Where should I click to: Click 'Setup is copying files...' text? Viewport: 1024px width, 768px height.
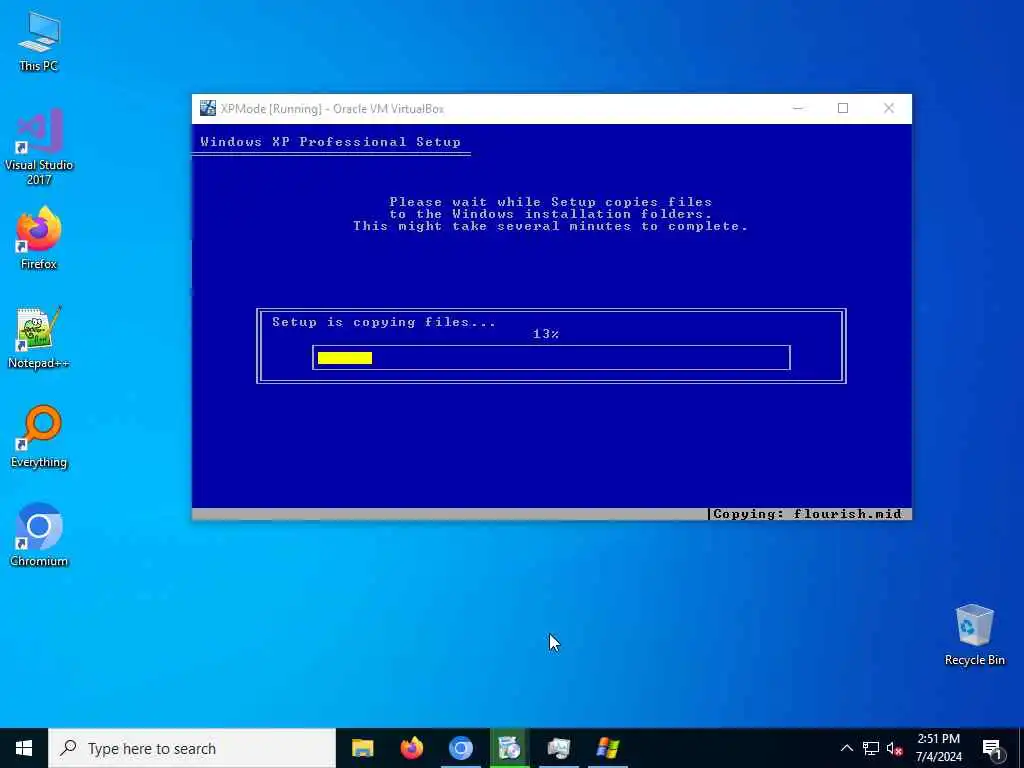(x=384, y=322)
